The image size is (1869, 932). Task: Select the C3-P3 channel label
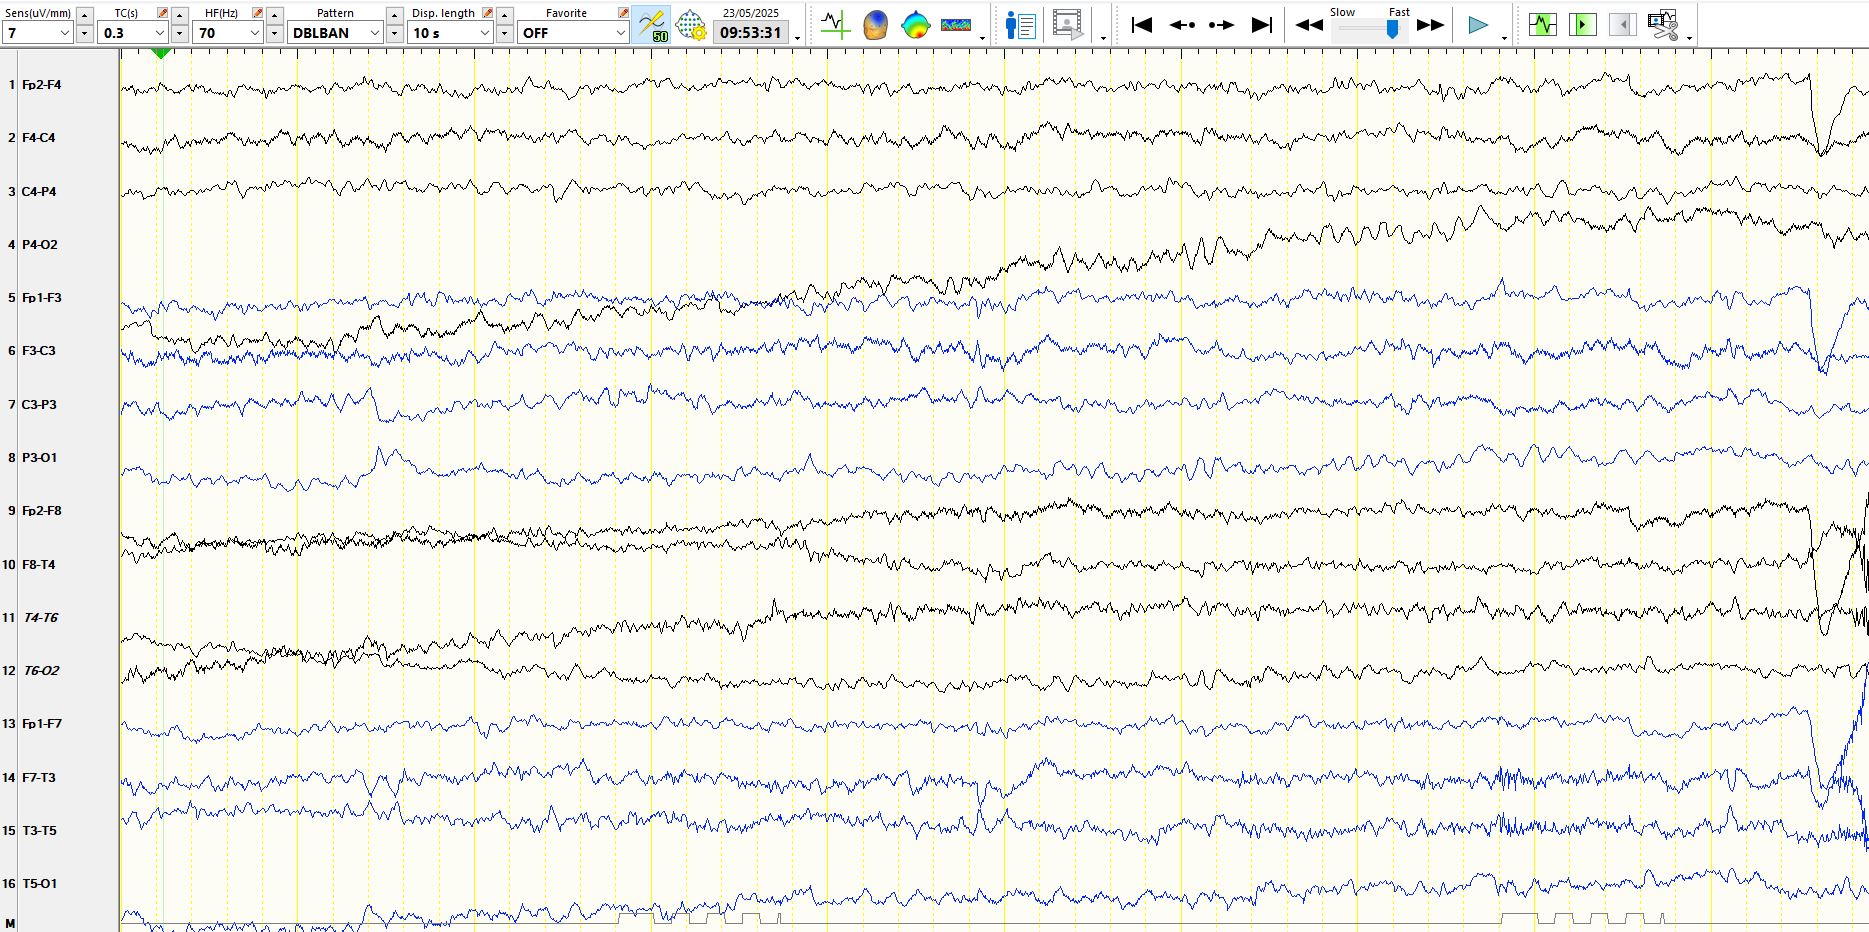tap(39, 404)
